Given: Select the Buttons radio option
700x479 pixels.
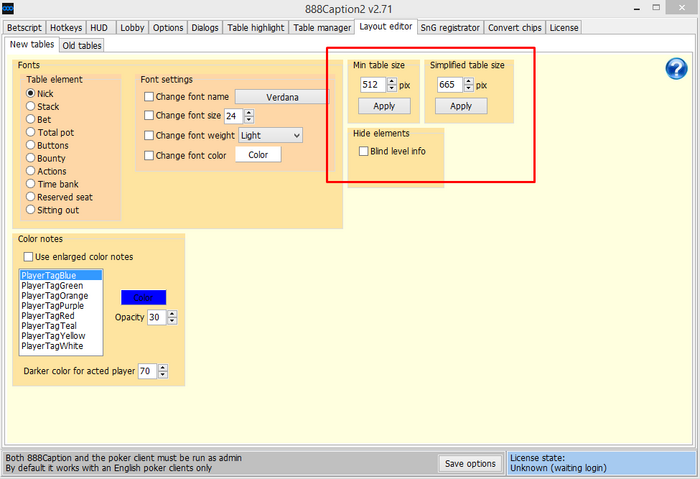Looking at the screenshot, I should click(30, 145).
